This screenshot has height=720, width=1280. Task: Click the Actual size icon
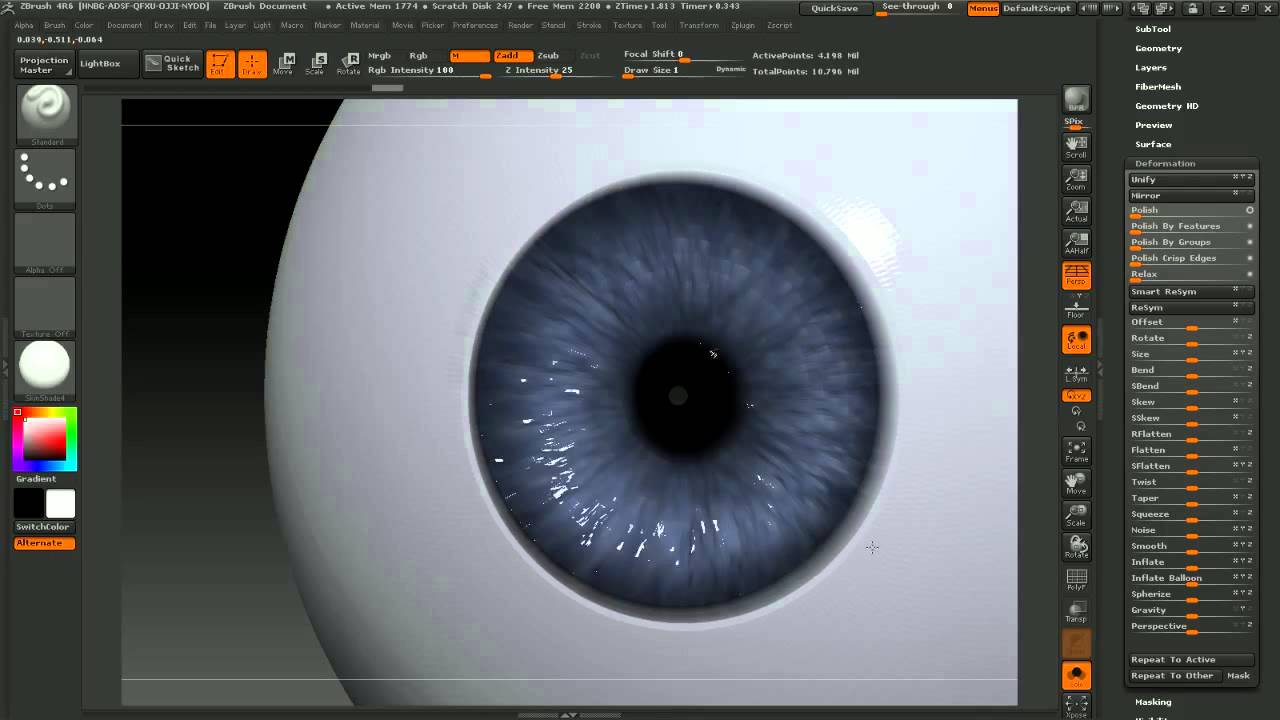[x=1076, y=211]
